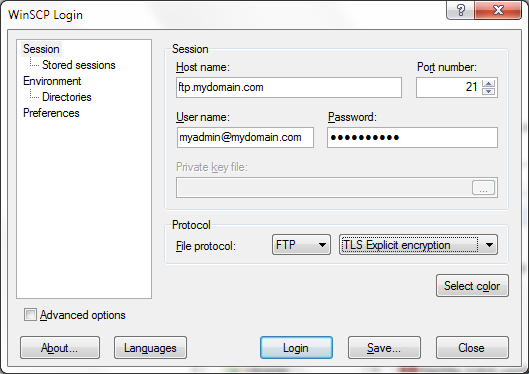Click the Select color button

point(472,286)
